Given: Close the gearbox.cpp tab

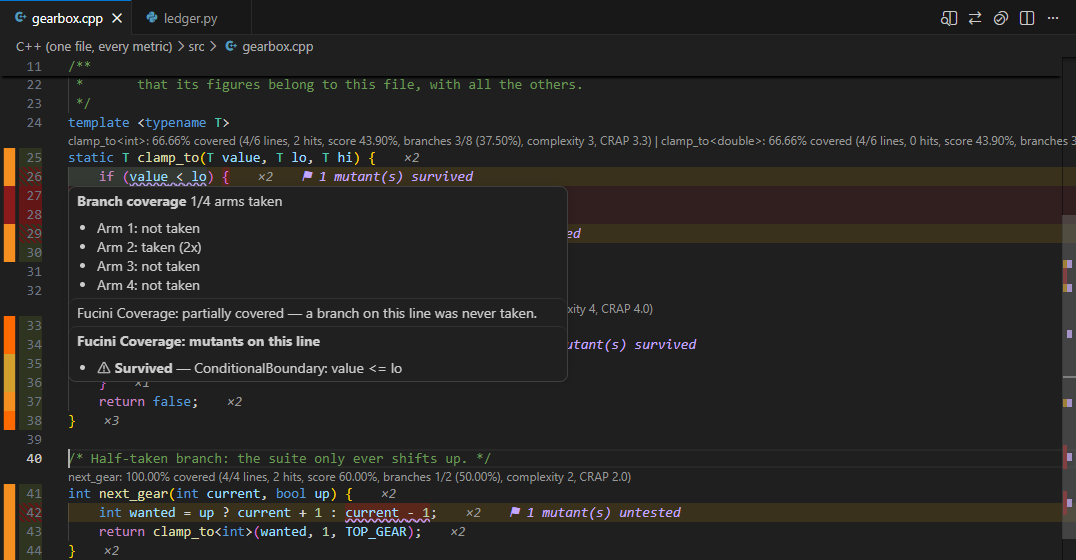Looking at the screenshot, I should tap(117, 19).
